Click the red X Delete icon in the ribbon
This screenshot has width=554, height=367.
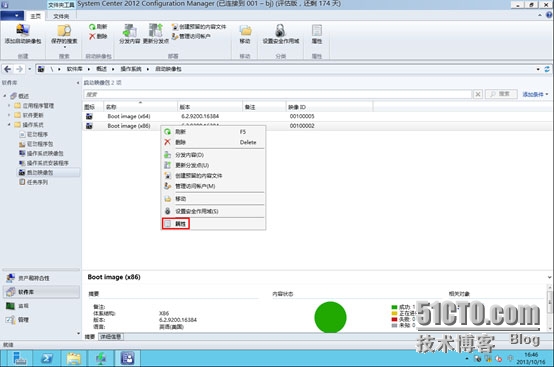[x=92, y=36]
